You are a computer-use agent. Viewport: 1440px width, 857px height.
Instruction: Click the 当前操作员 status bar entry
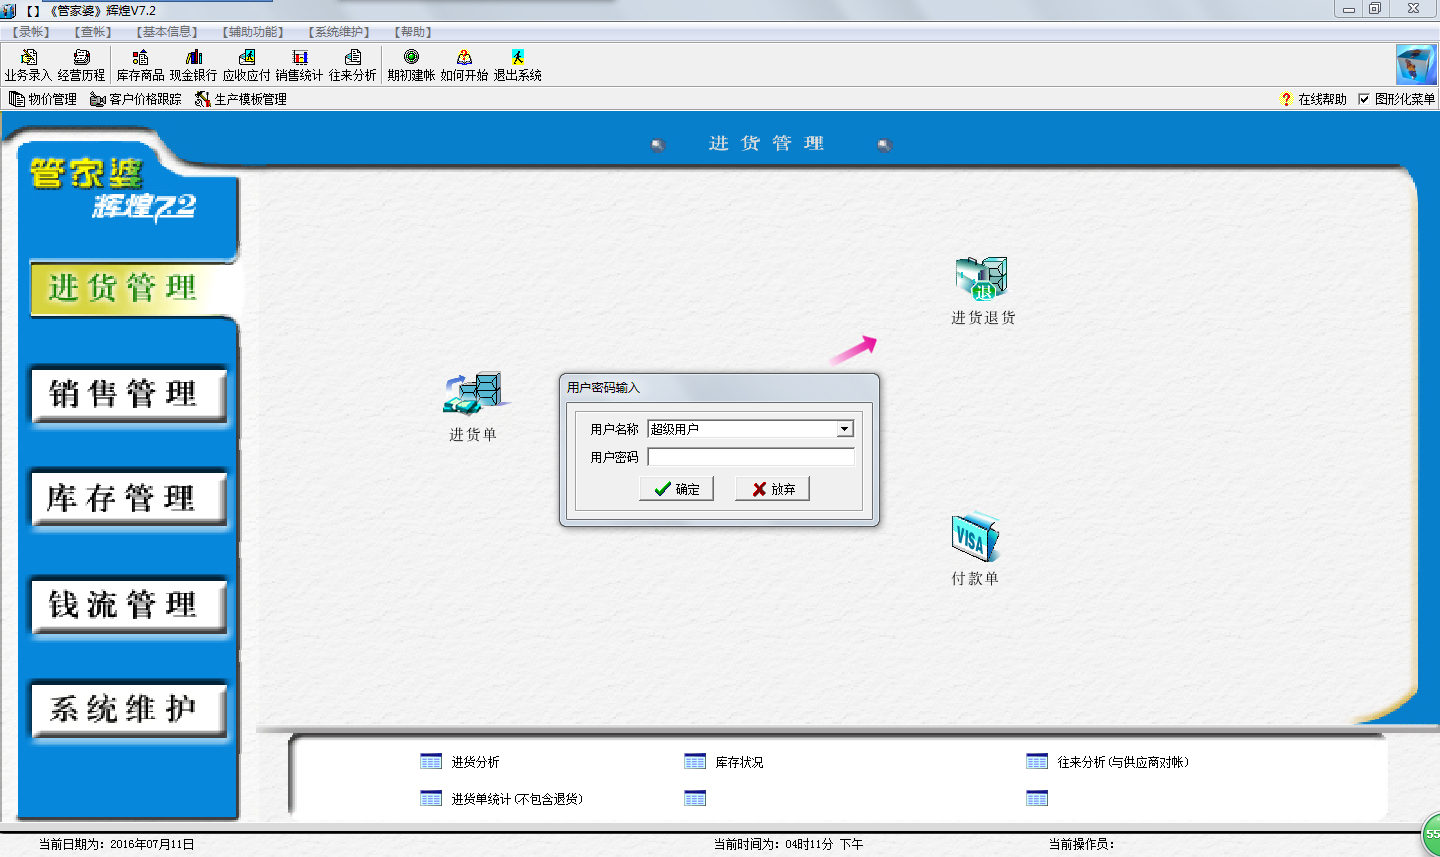click(x=1081, y=845)
